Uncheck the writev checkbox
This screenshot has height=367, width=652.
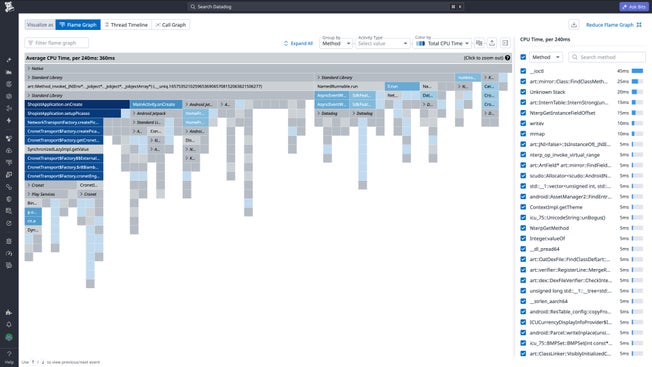[523, 123]
